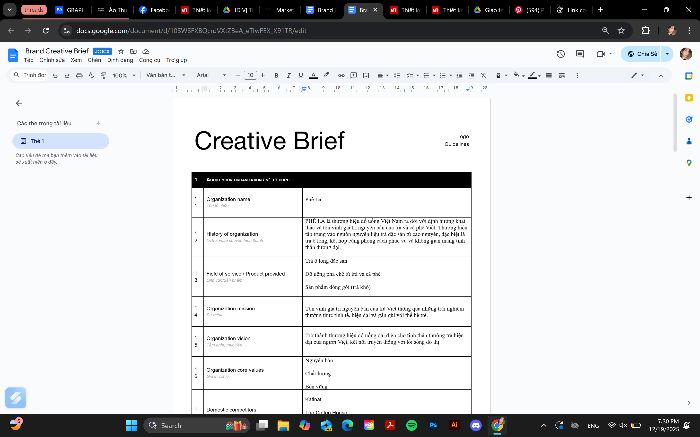Viewport: 700px width, 437px height.
Task: Open the Google Docs home icon
Action: [13, 55]
